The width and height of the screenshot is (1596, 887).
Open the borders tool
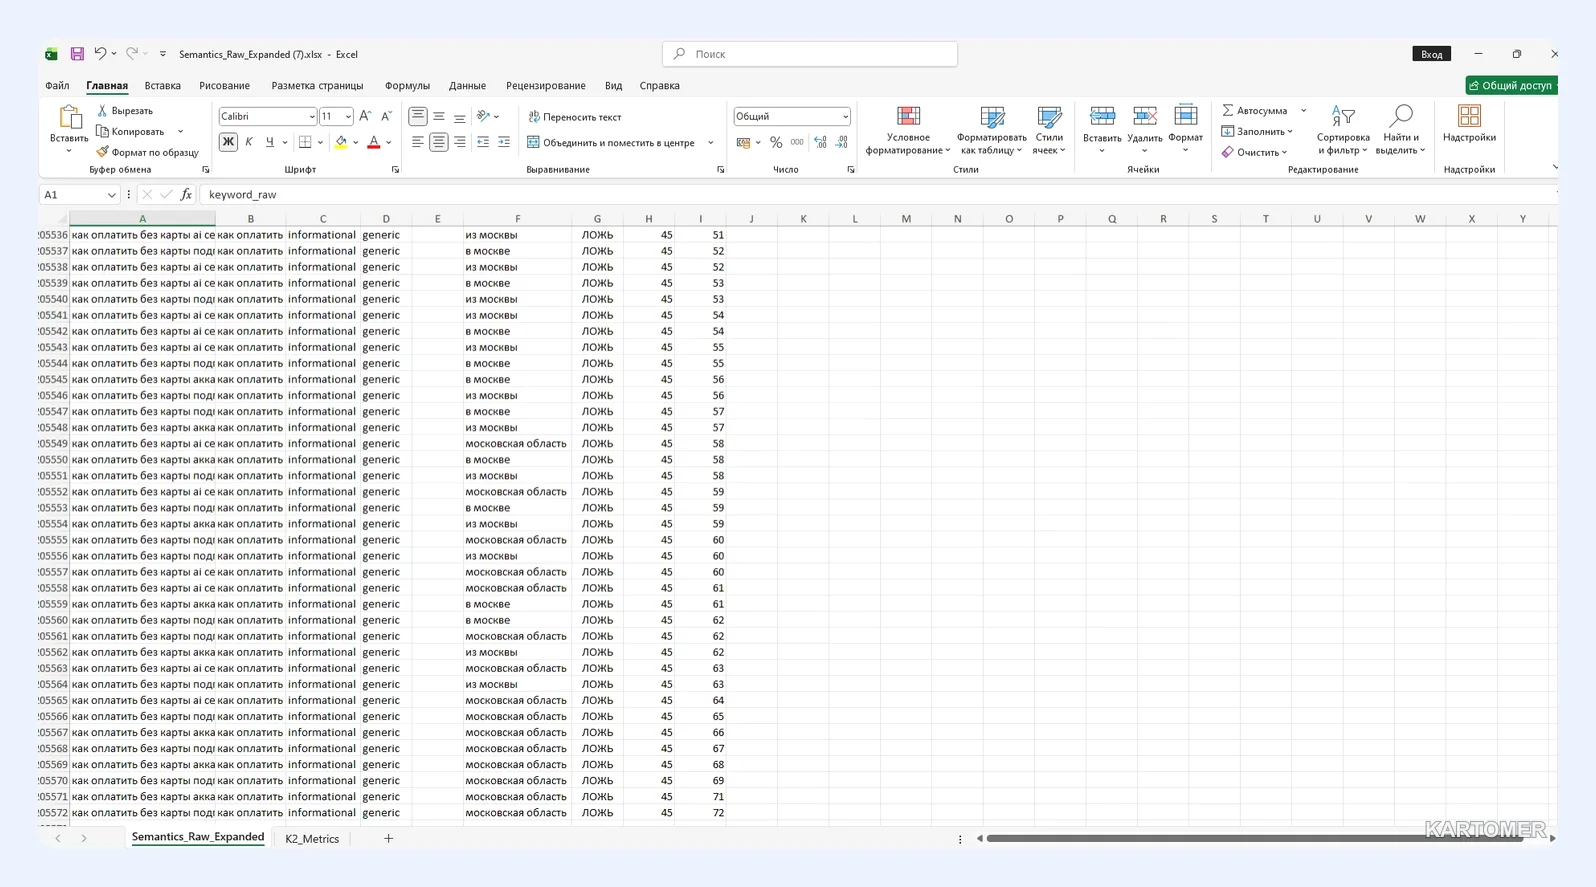(306, 142)
